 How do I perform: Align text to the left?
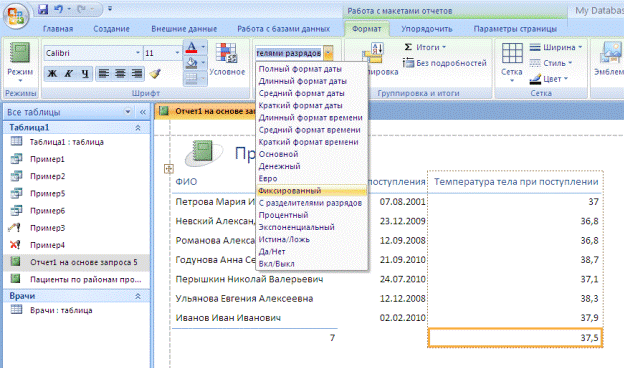click(103, 74)
